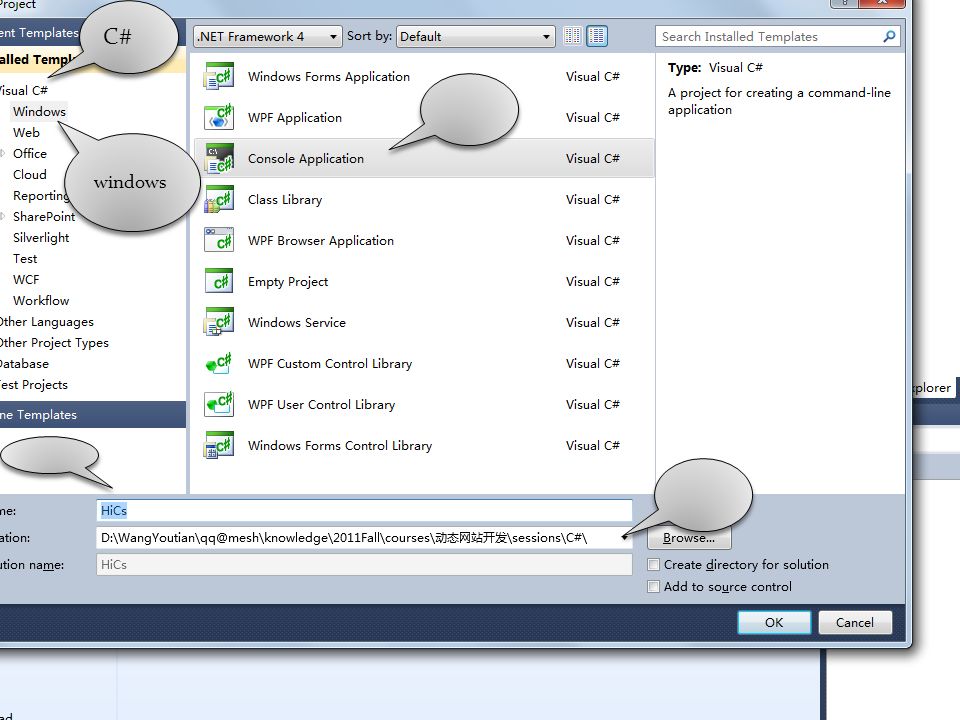Screen dimensions: 960x720
Task: Click the WPF Browser Application template icon
Action: [219, 240]
